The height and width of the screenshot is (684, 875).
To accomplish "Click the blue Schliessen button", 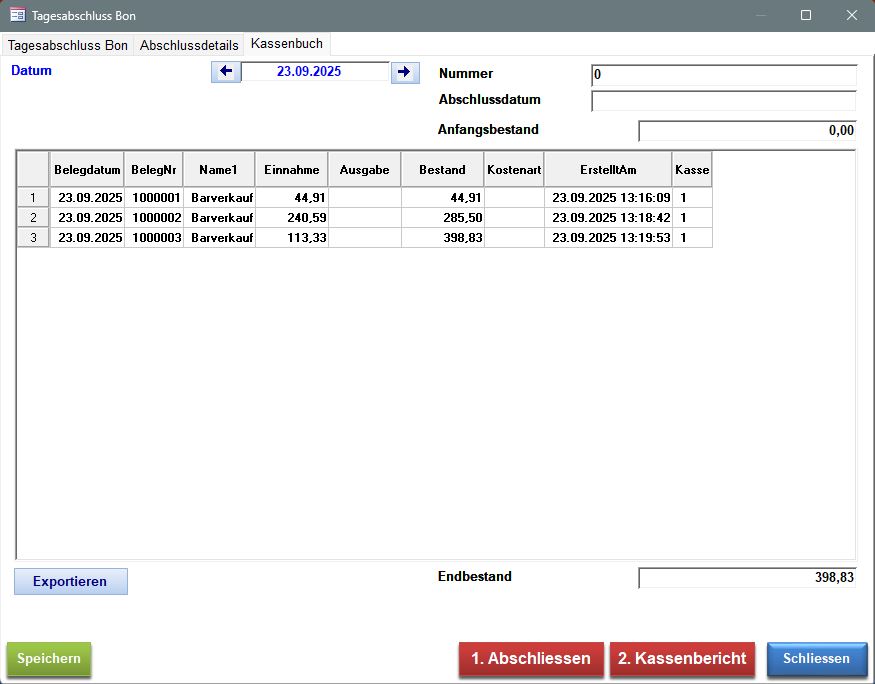I will (816, 659).
